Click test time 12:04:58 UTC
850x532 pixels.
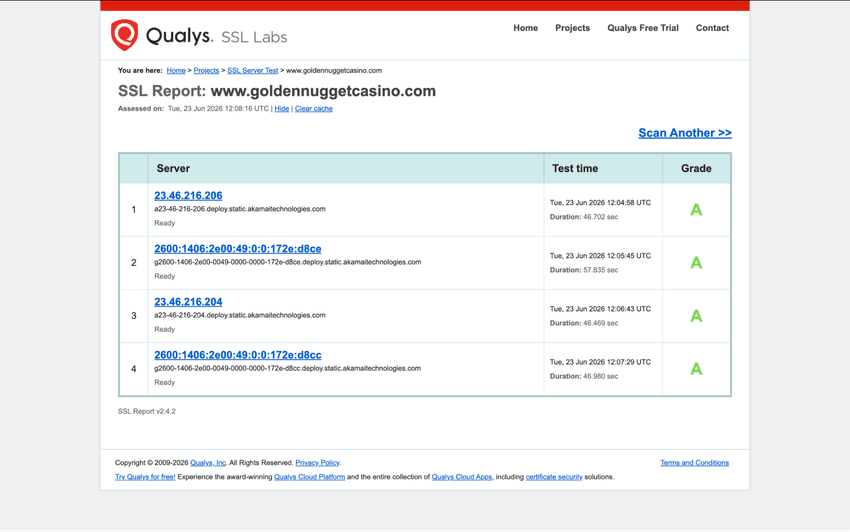[600, 202]
